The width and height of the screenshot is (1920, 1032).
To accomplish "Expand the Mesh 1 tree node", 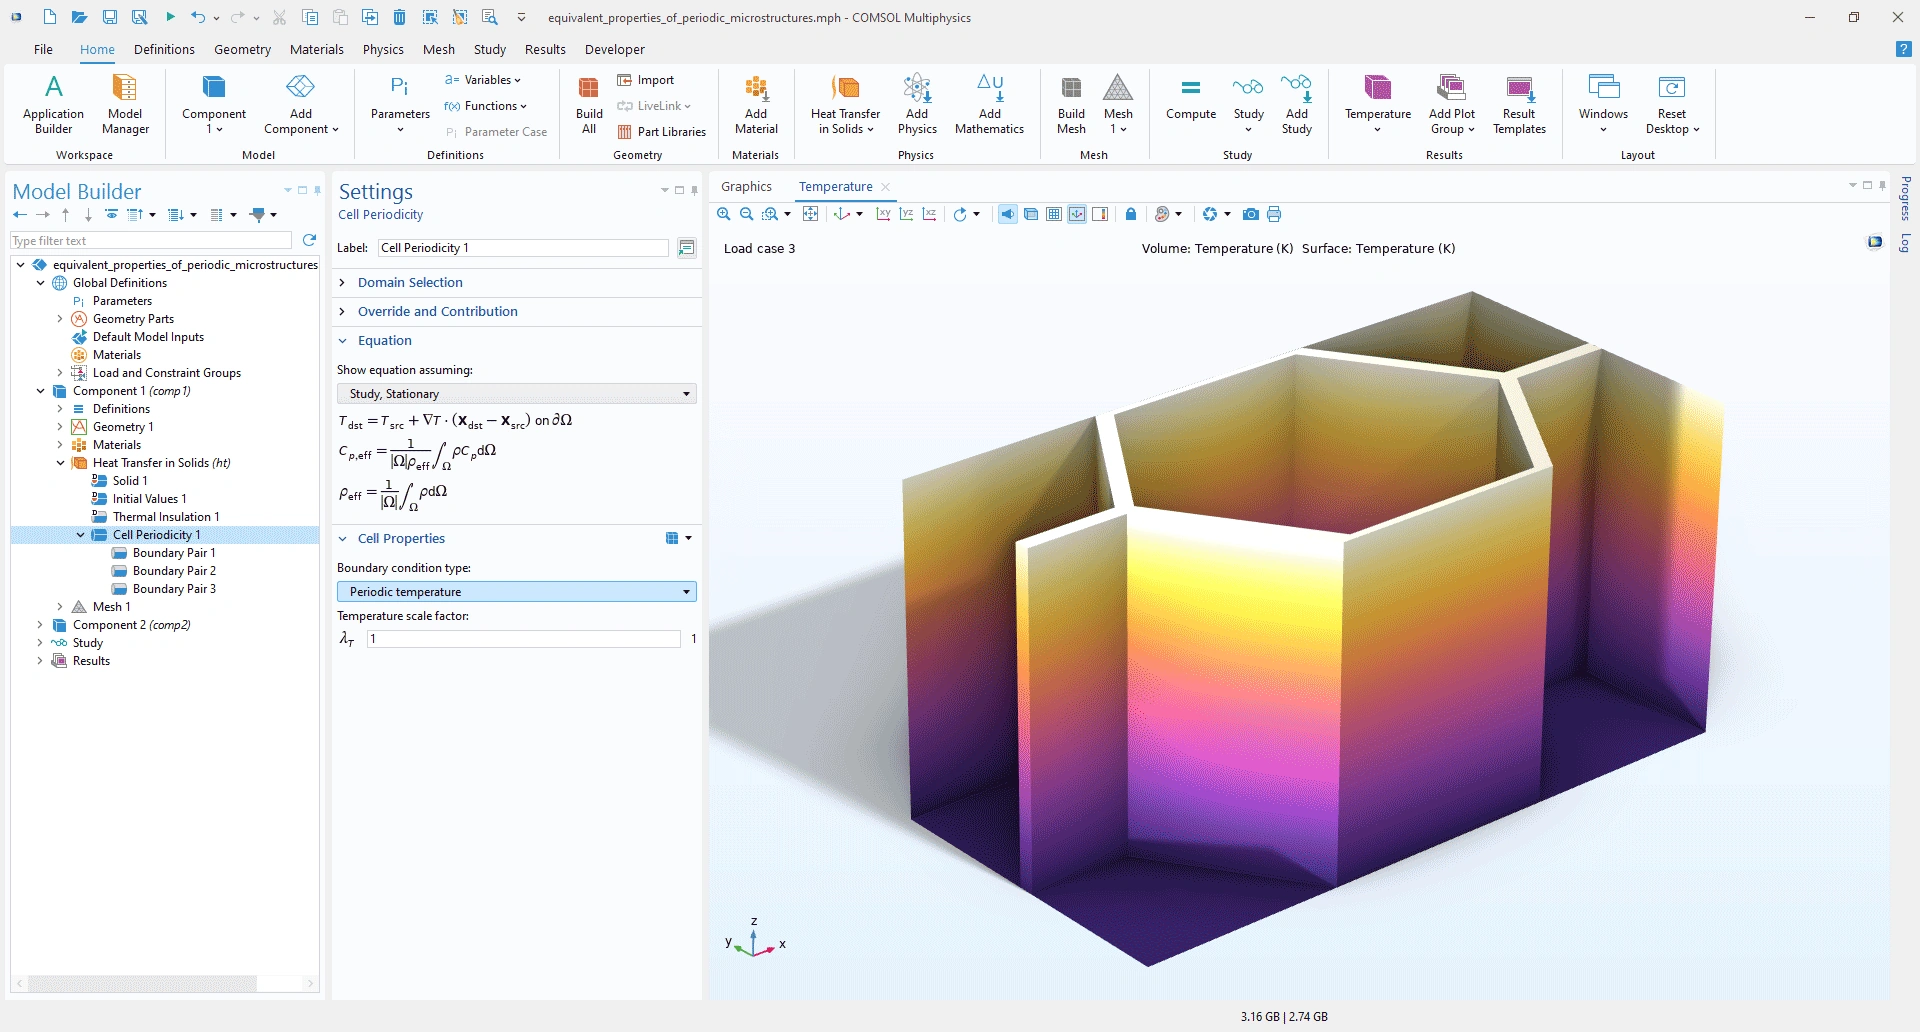I will click(60, 607).
